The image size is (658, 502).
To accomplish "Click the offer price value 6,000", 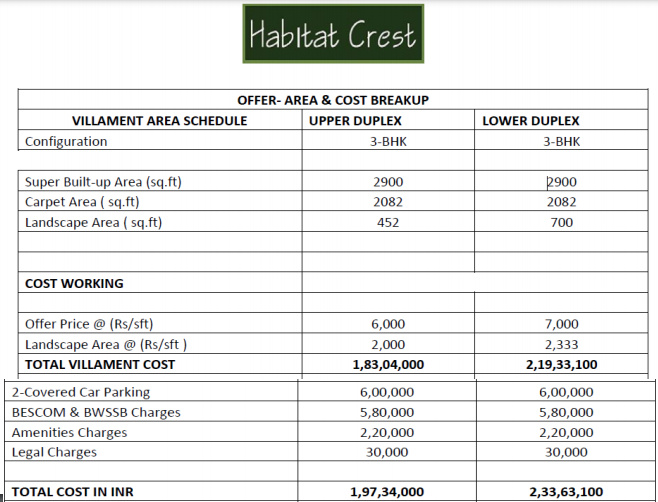I will [x=388, y=324].
